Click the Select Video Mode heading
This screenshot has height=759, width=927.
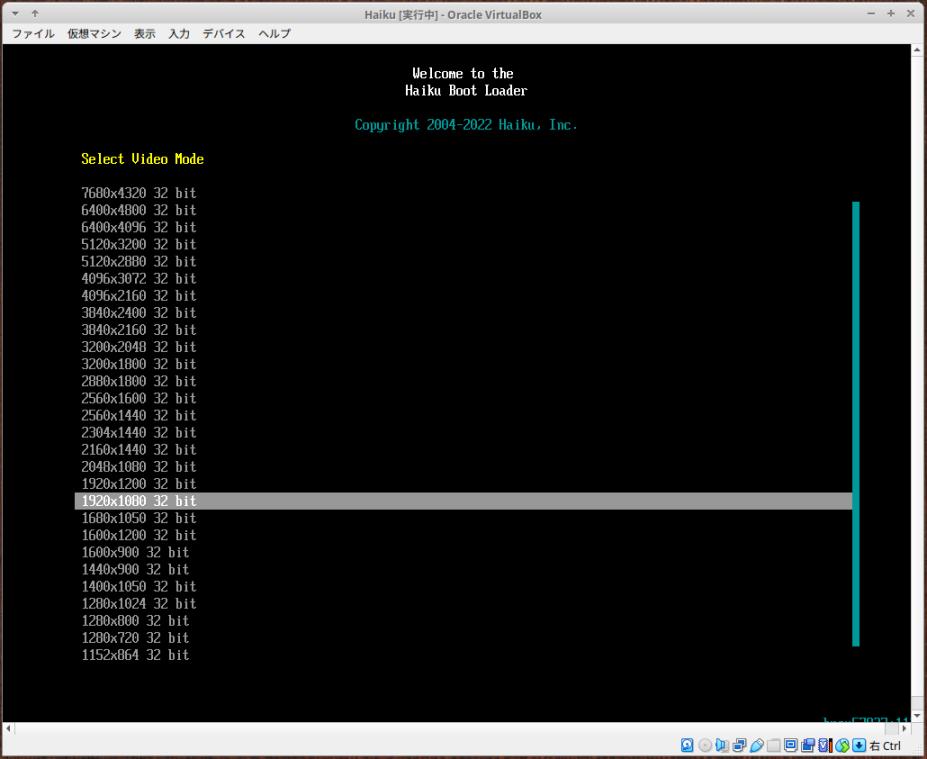point(142,159)
